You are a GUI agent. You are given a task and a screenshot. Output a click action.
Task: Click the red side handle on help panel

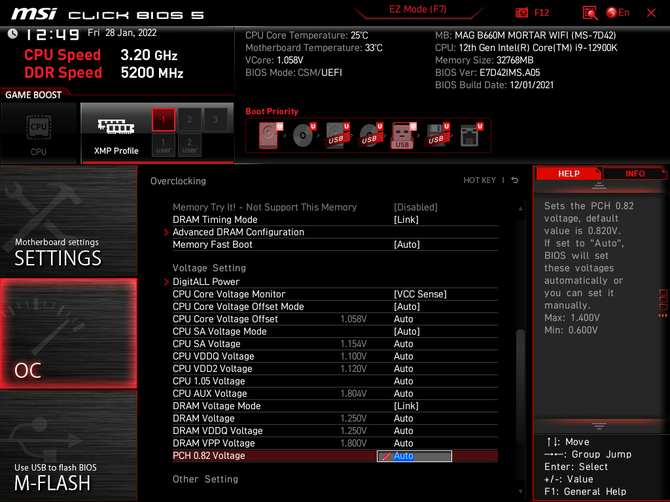[663, 303]
